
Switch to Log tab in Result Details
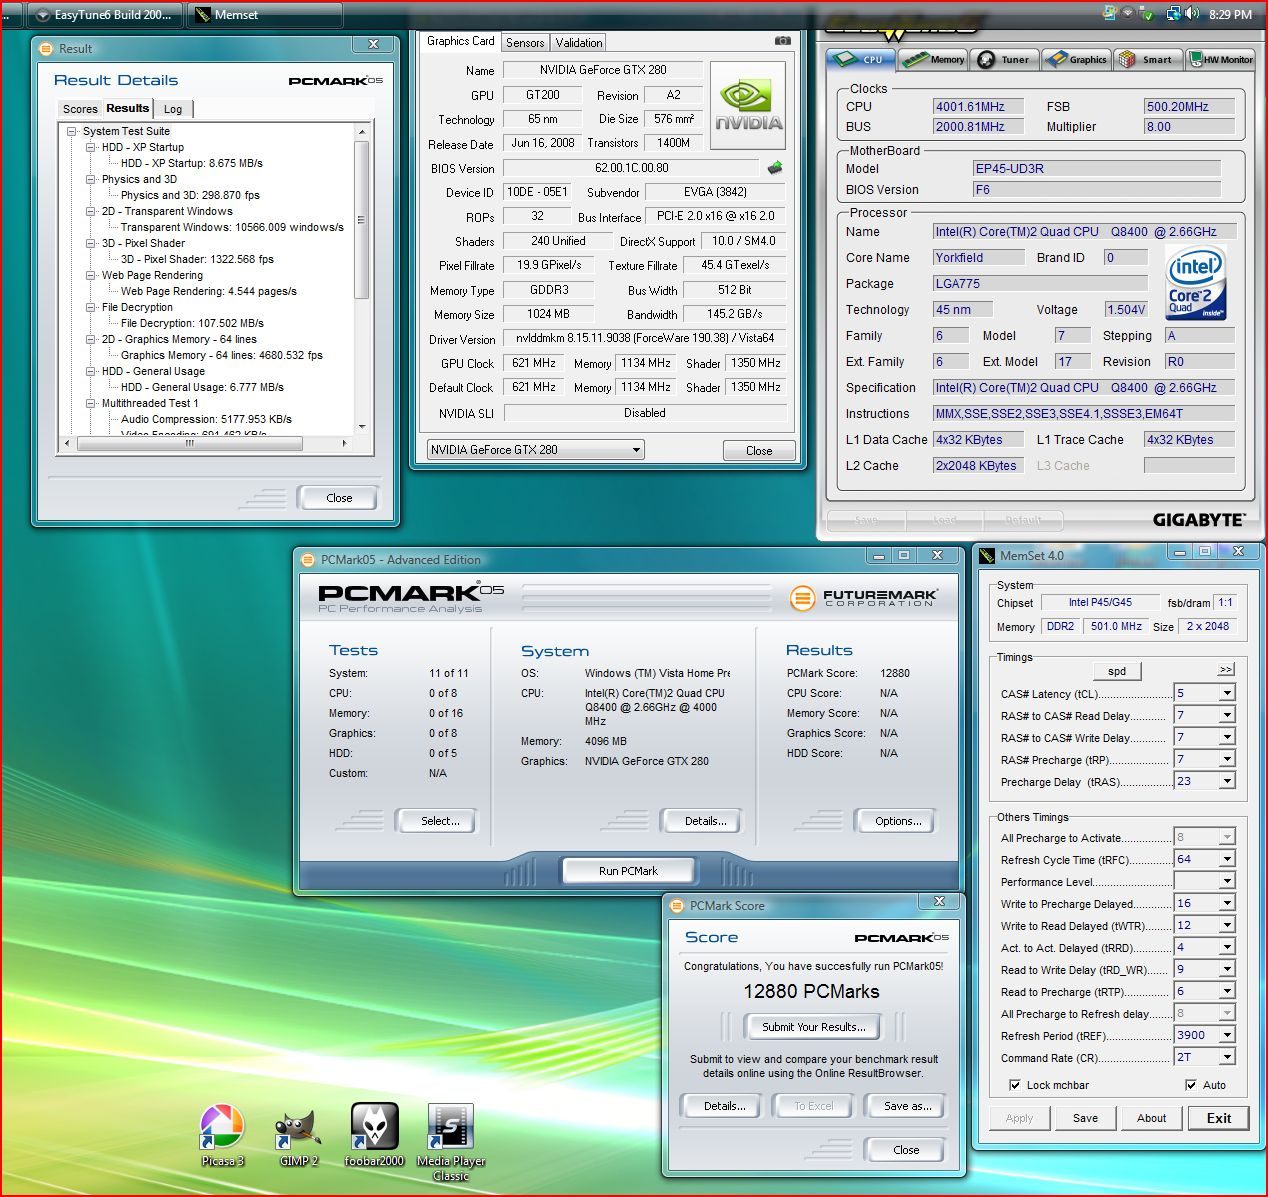click(173, 109)
